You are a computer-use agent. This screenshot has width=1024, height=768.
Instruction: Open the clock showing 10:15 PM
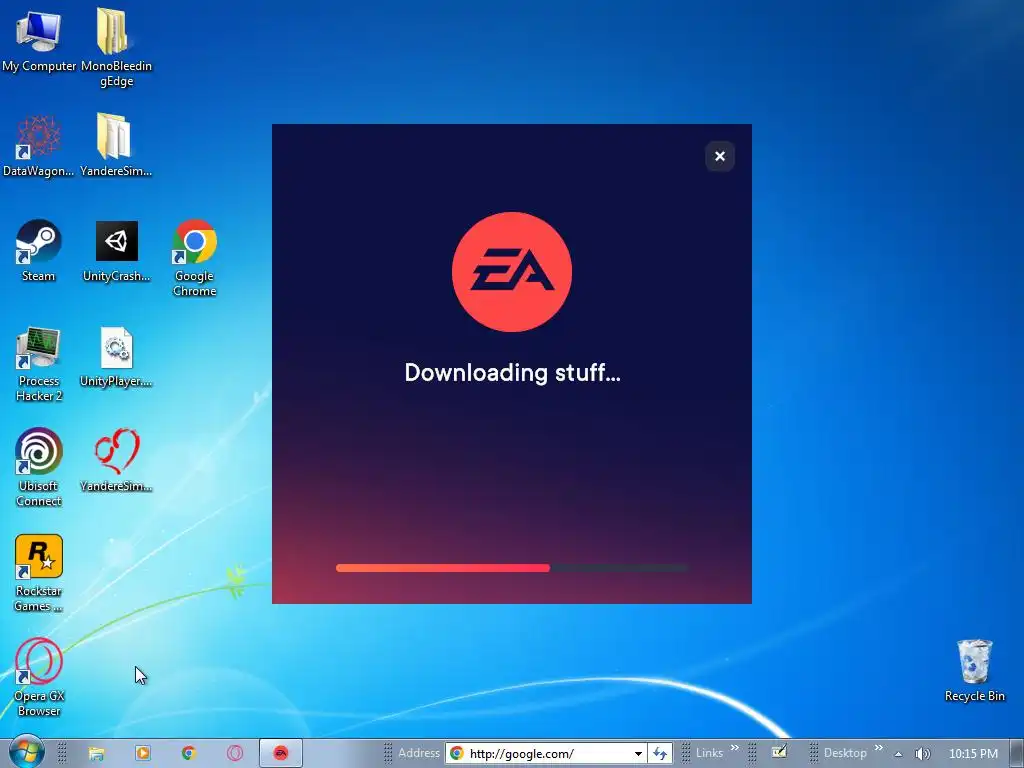pos(973,754)
